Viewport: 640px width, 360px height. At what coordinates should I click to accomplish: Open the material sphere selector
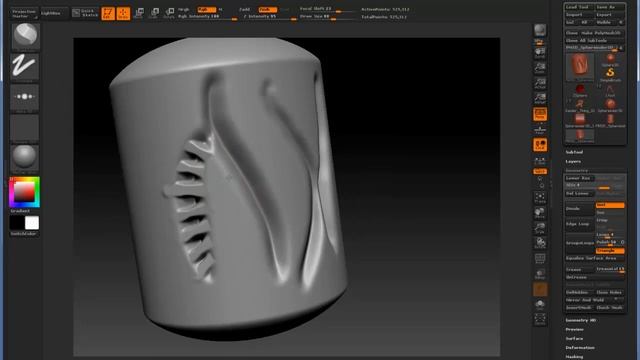coord(25,158)
